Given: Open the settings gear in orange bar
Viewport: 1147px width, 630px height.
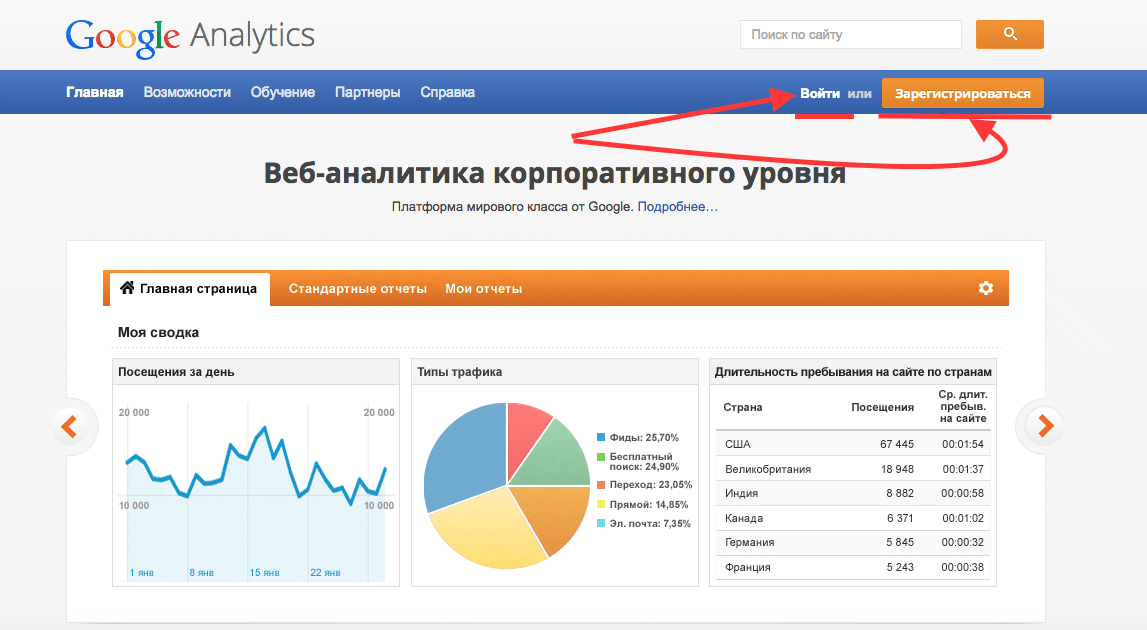Looking at the screenshot, I should pos(985,288).
